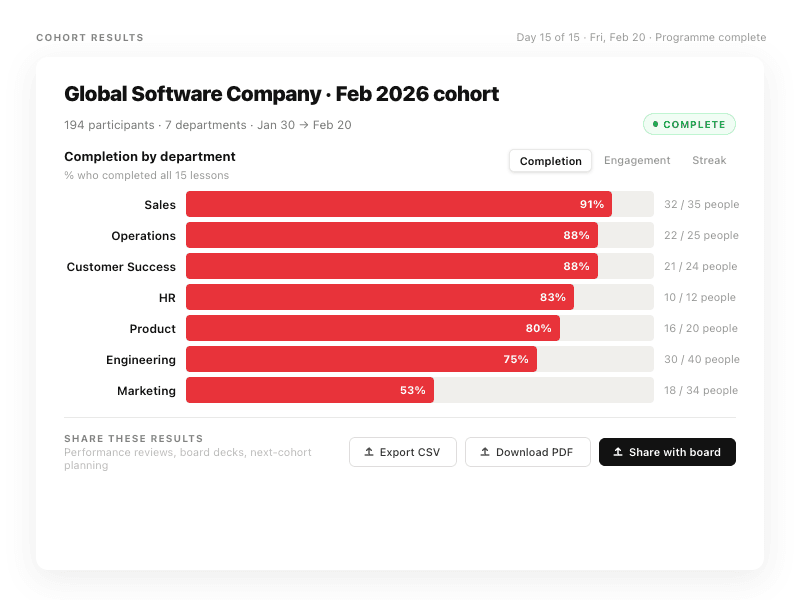Select the Completion tab
The width and height of the screenshot is (800, 600).
pos(550,161)
